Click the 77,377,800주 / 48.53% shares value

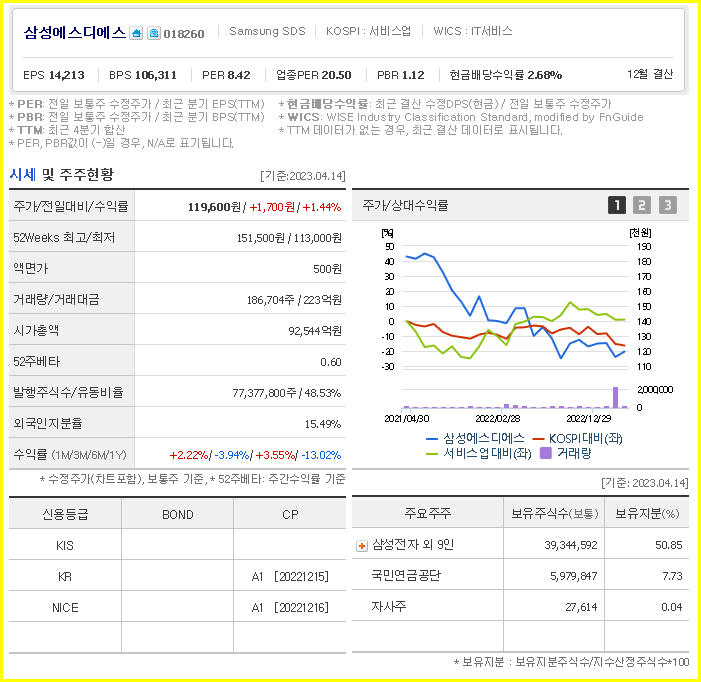click(287, 393)
